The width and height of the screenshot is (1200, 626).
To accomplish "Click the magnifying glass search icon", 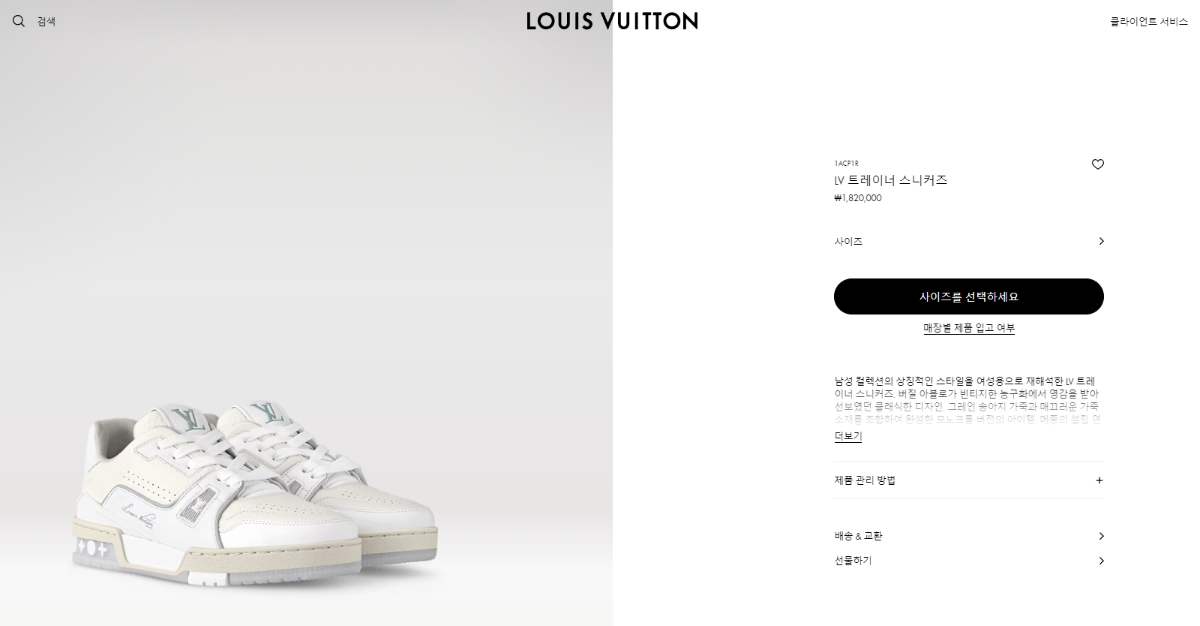I will click(18, 21).
